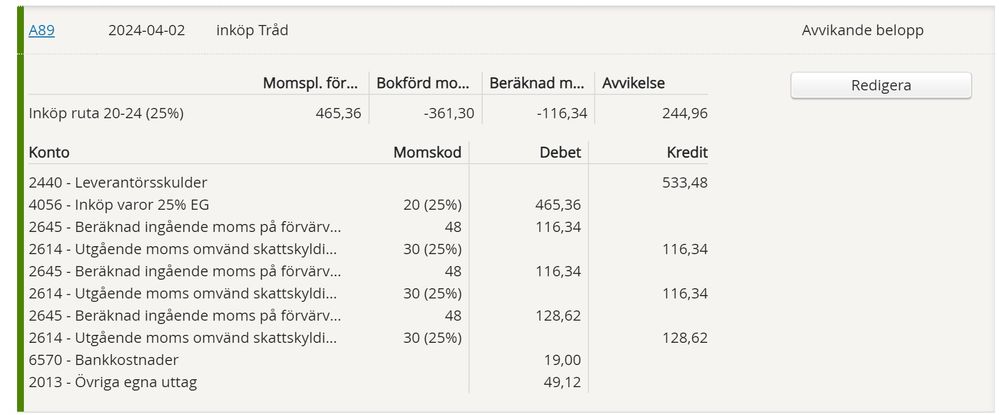Select the 2440 - Leverantörsskulder account row
Viewport: 999px width, 415px height.
[118, 182]
